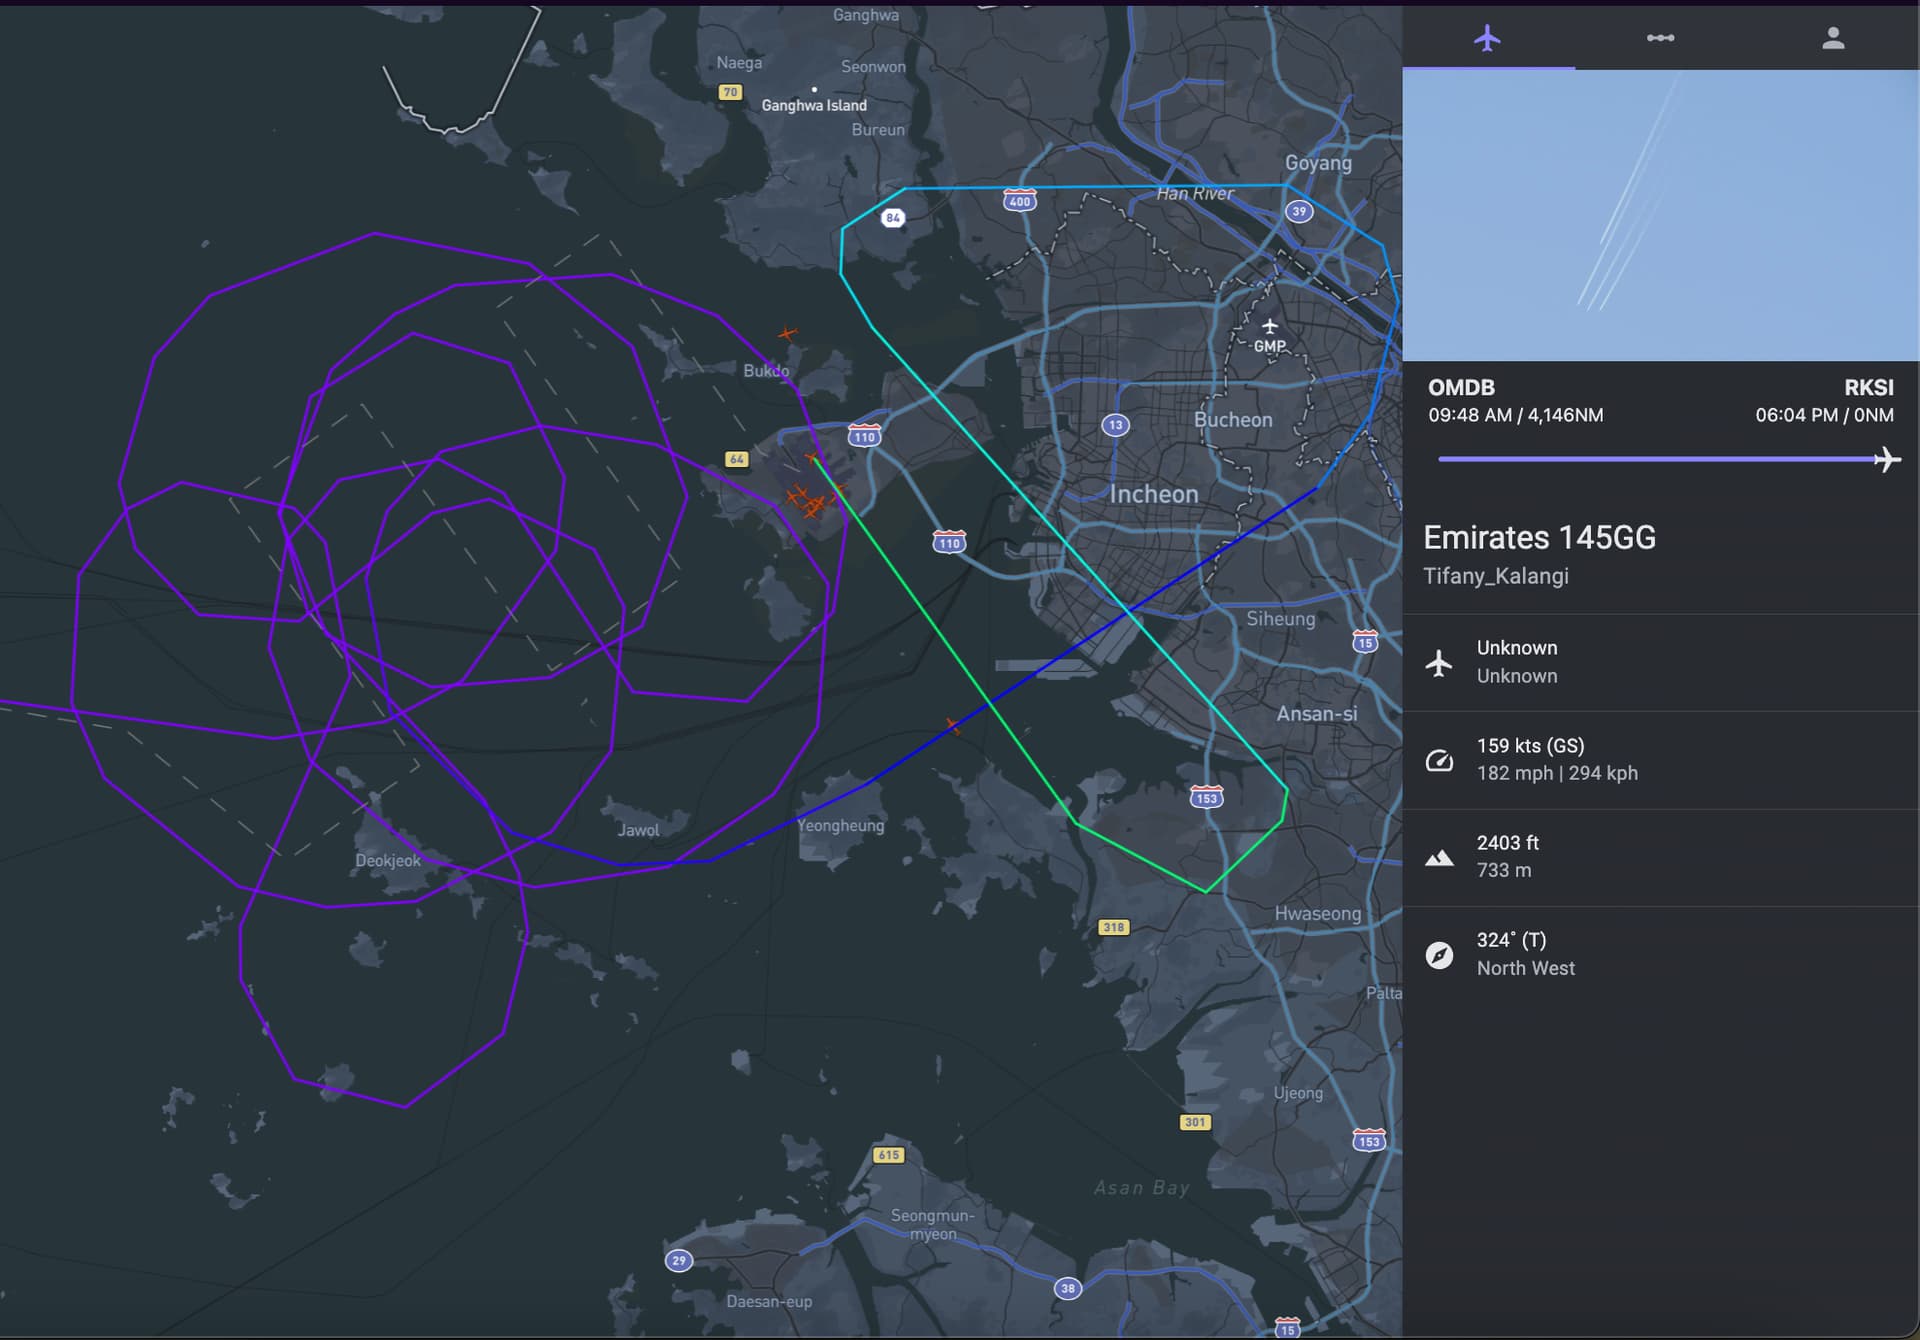Click the ground speed gauge icon
Viewport: 1920px width, 1340px height.
click(1439, 760)
